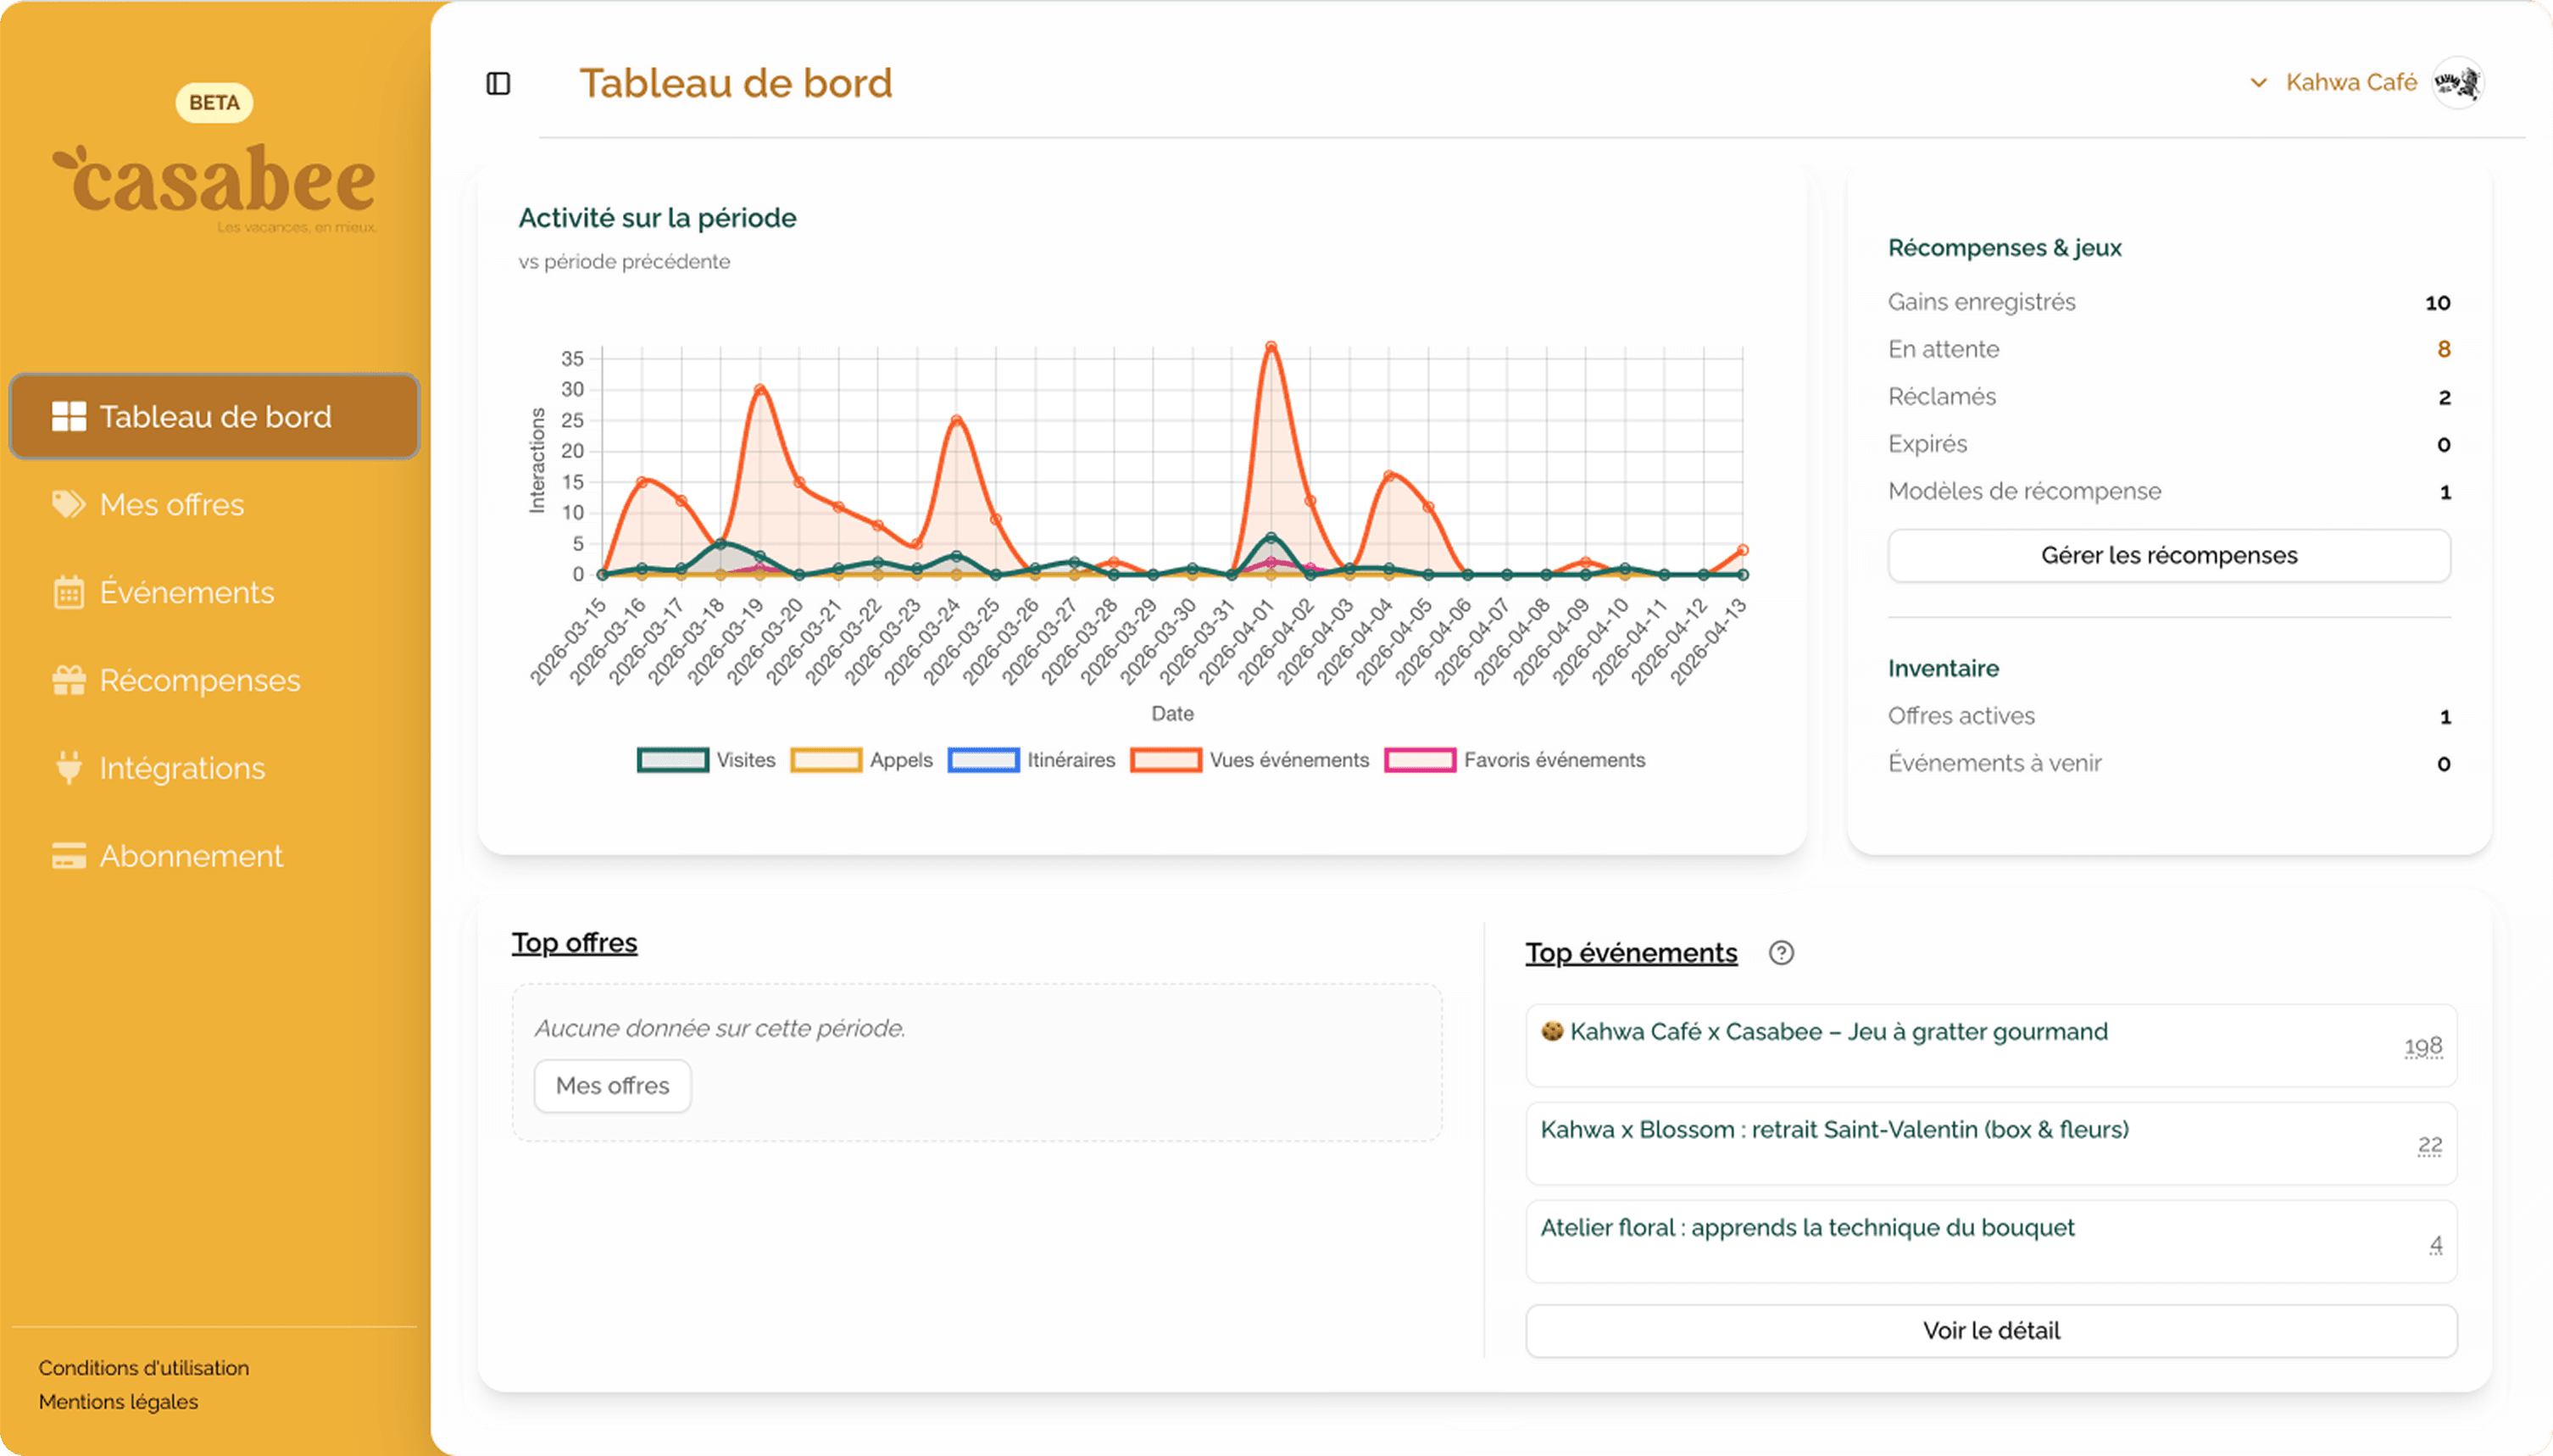Click the Gérer les récompenses button
2553x1456 pixels.
click(x=2168, y=555)
